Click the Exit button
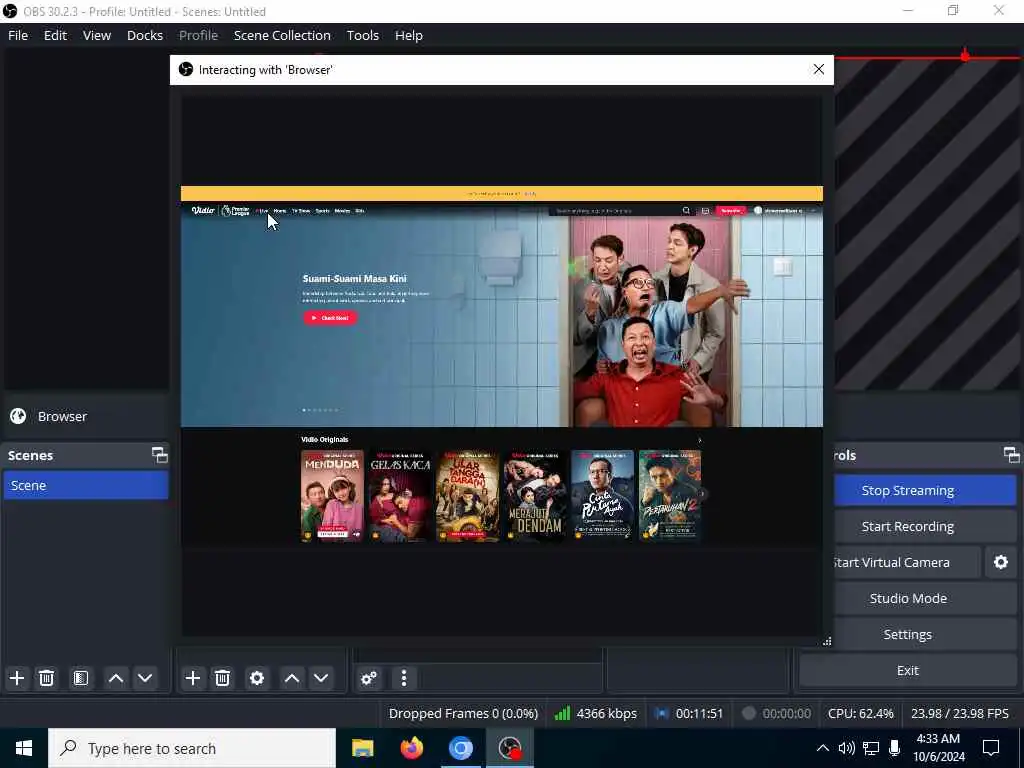 (x=908, y=670)
